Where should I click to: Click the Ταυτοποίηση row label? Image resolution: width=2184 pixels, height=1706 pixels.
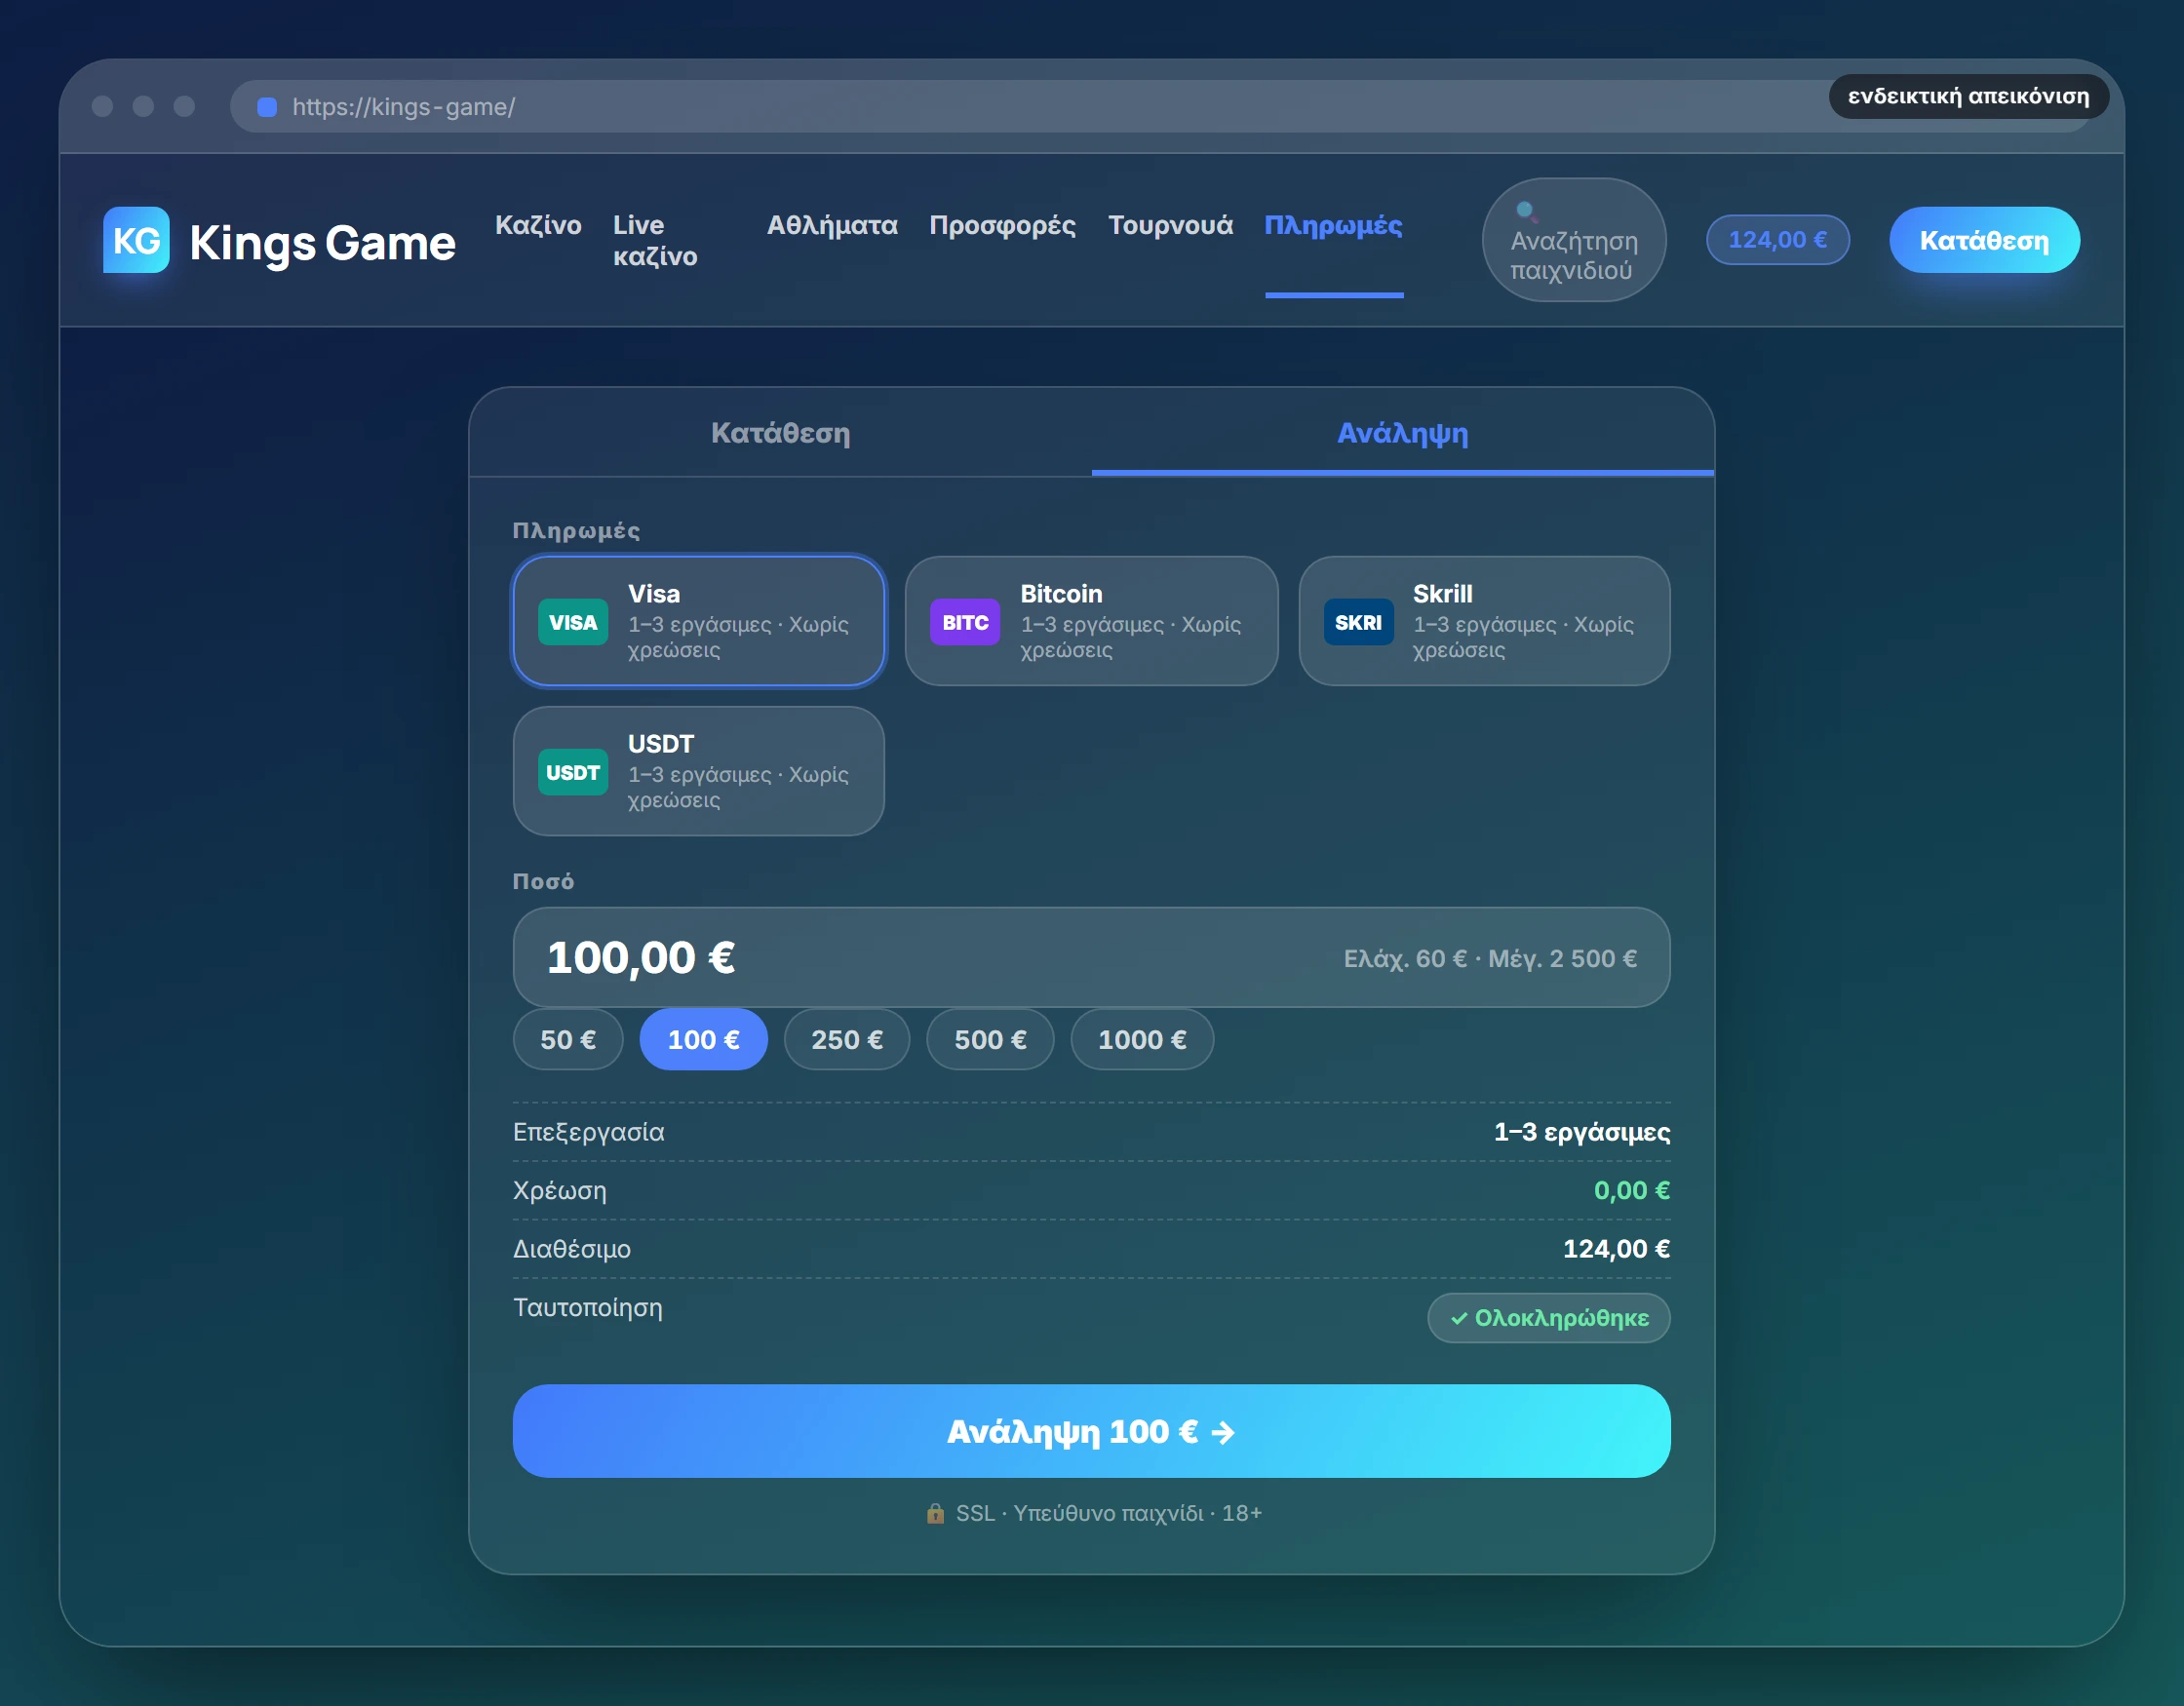tap(588, 1307)
